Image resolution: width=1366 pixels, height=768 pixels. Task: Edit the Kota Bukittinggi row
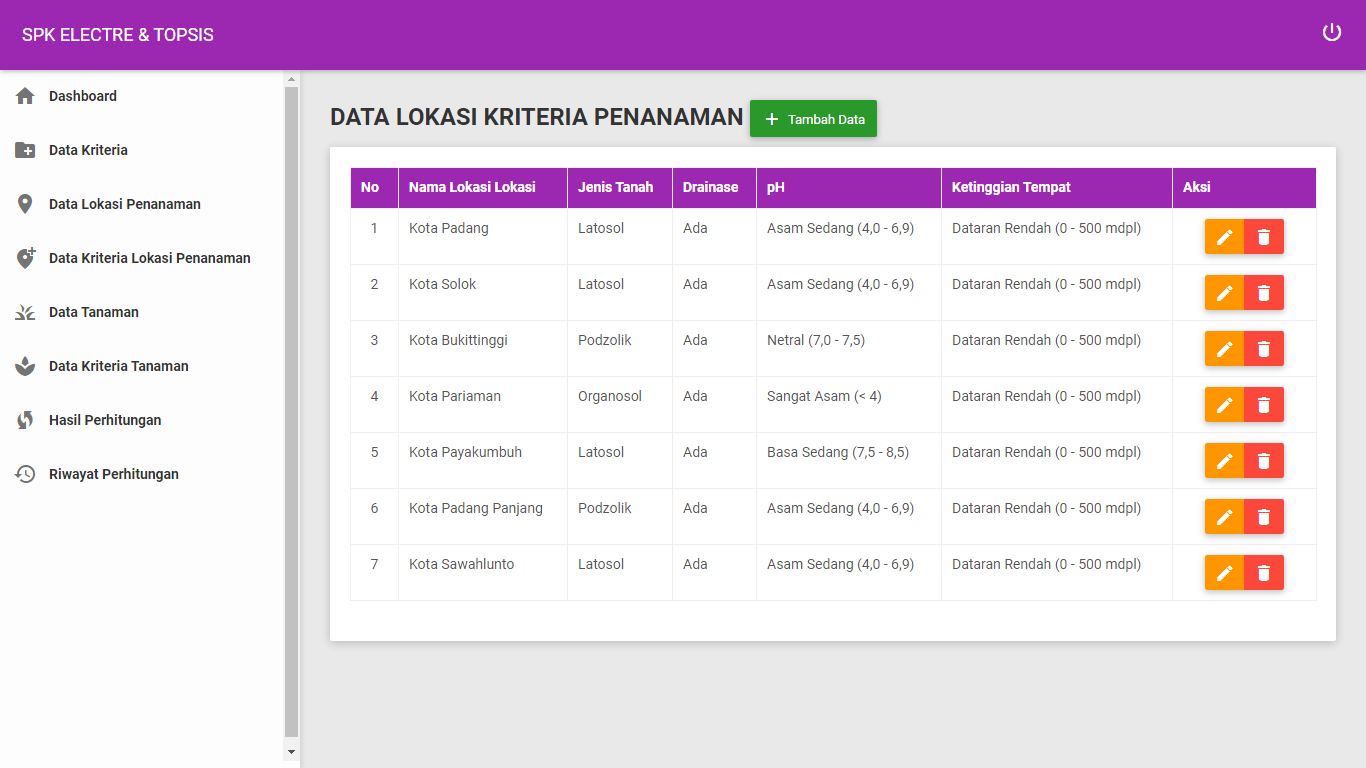(1224, 349)
